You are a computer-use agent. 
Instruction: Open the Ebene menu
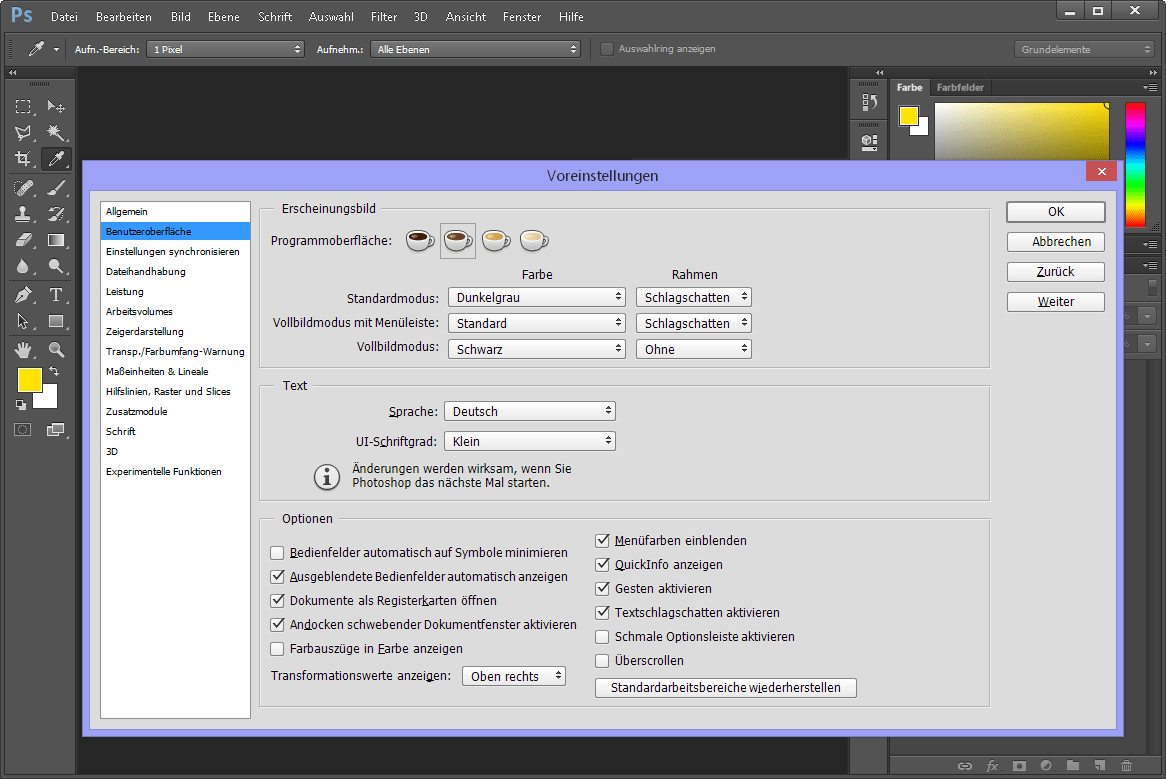224,16
